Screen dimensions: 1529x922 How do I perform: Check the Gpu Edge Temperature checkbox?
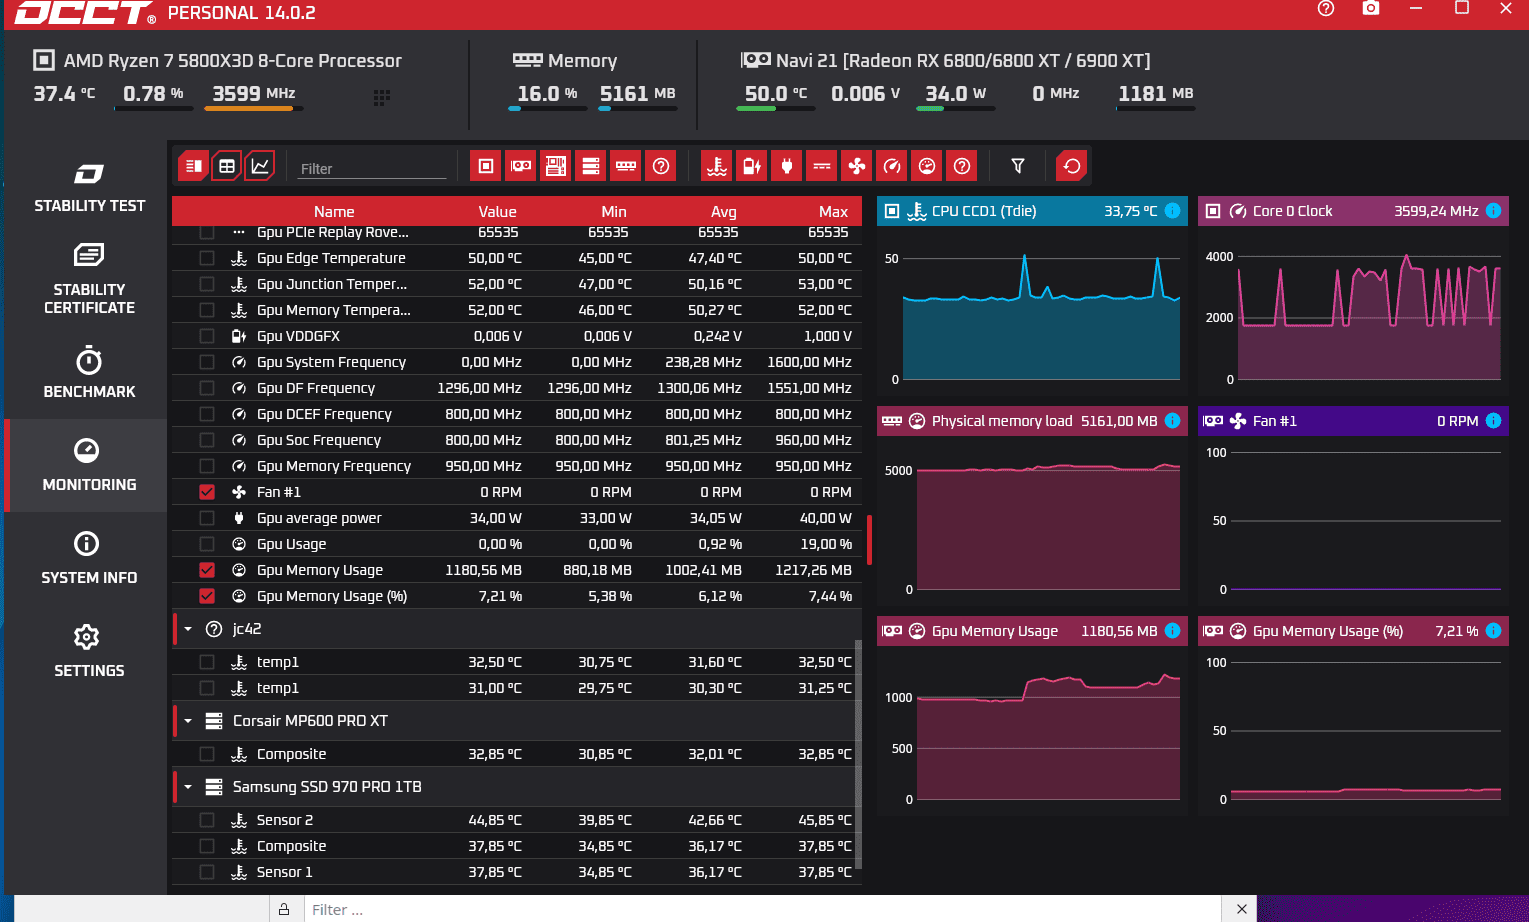click(x=207, y=258)
